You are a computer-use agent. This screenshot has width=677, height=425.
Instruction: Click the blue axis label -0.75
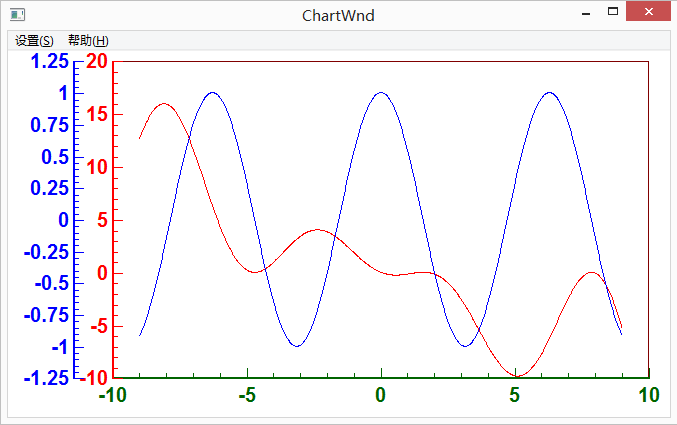(x=46, y=315)
